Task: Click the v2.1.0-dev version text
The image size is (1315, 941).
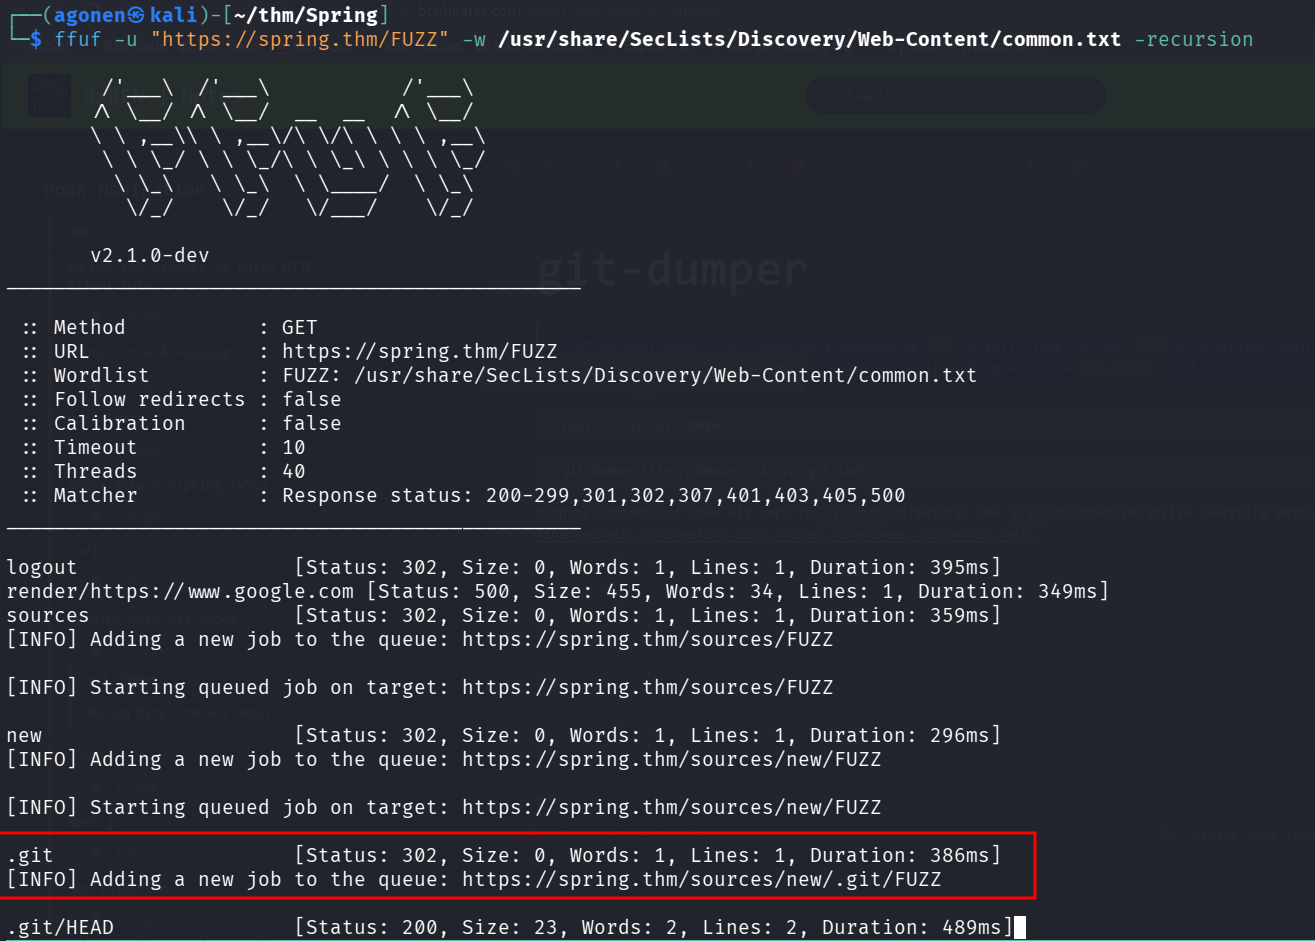Action: pyautogui.click(x=150, y=256)
